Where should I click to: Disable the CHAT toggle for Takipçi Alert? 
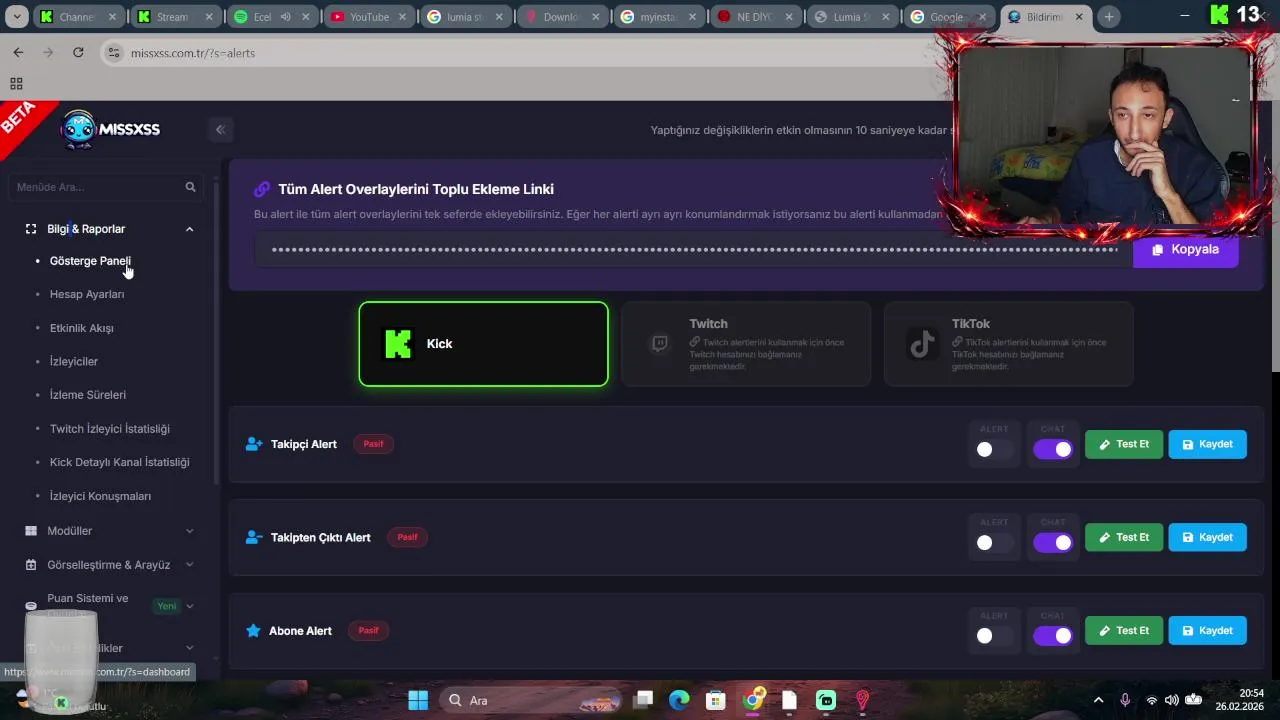point(1053,449)
